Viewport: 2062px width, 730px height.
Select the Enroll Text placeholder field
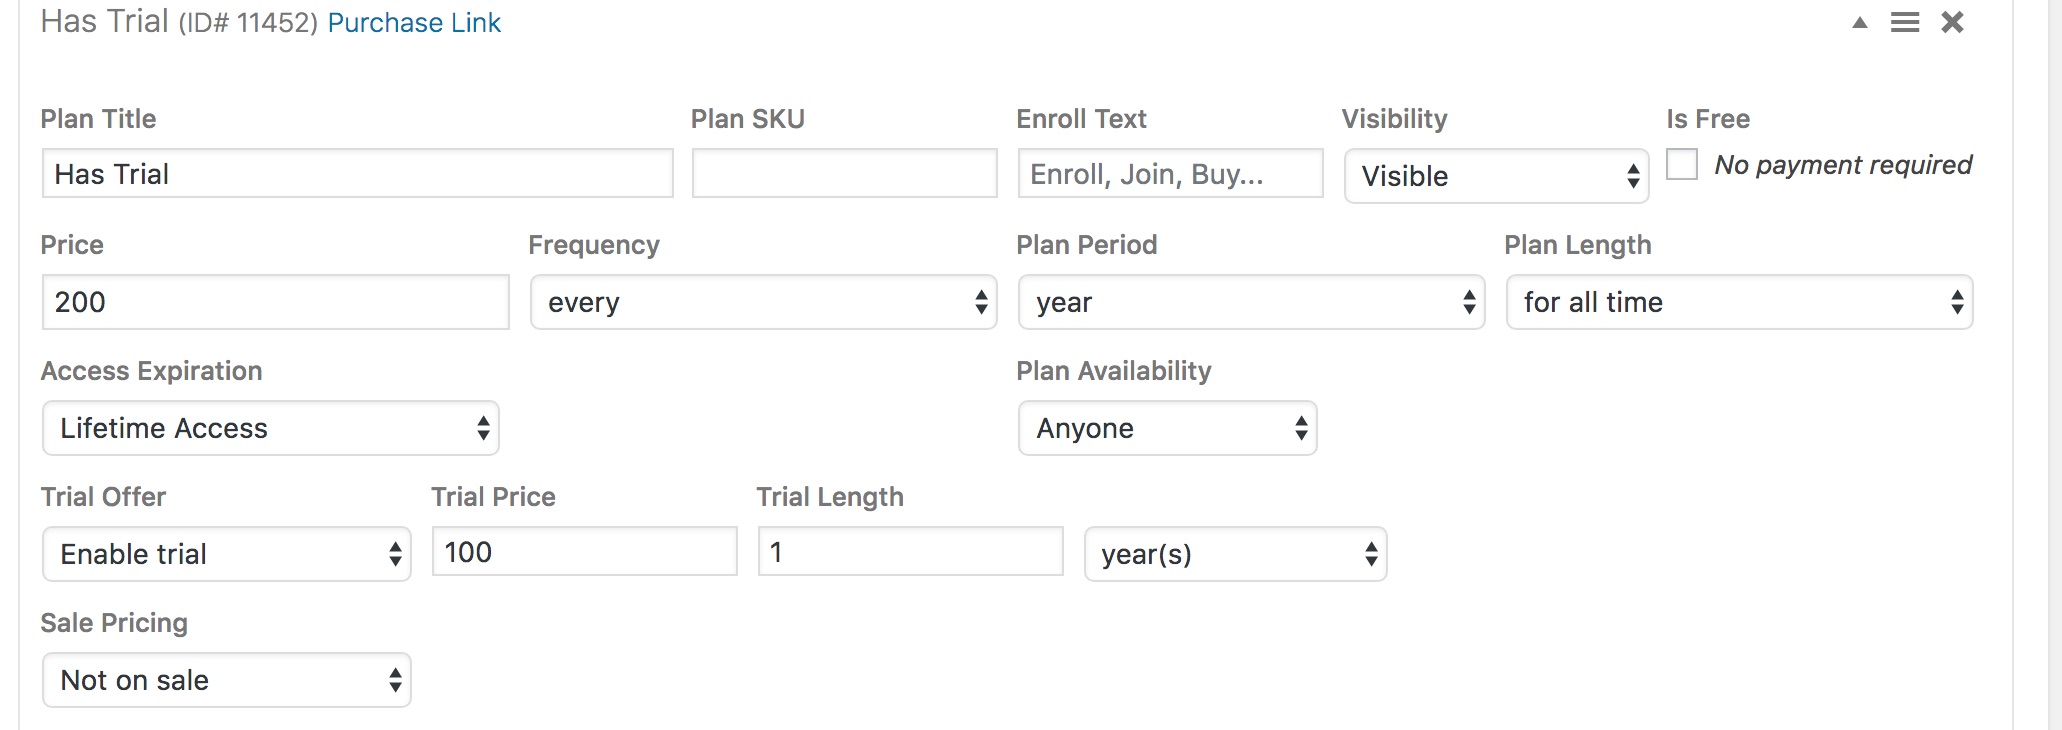click(1170, 172)
